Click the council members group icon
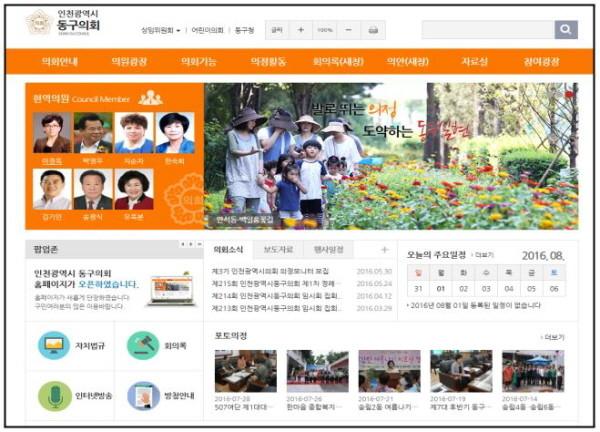600x432 pixels. (x=150, y=98)
